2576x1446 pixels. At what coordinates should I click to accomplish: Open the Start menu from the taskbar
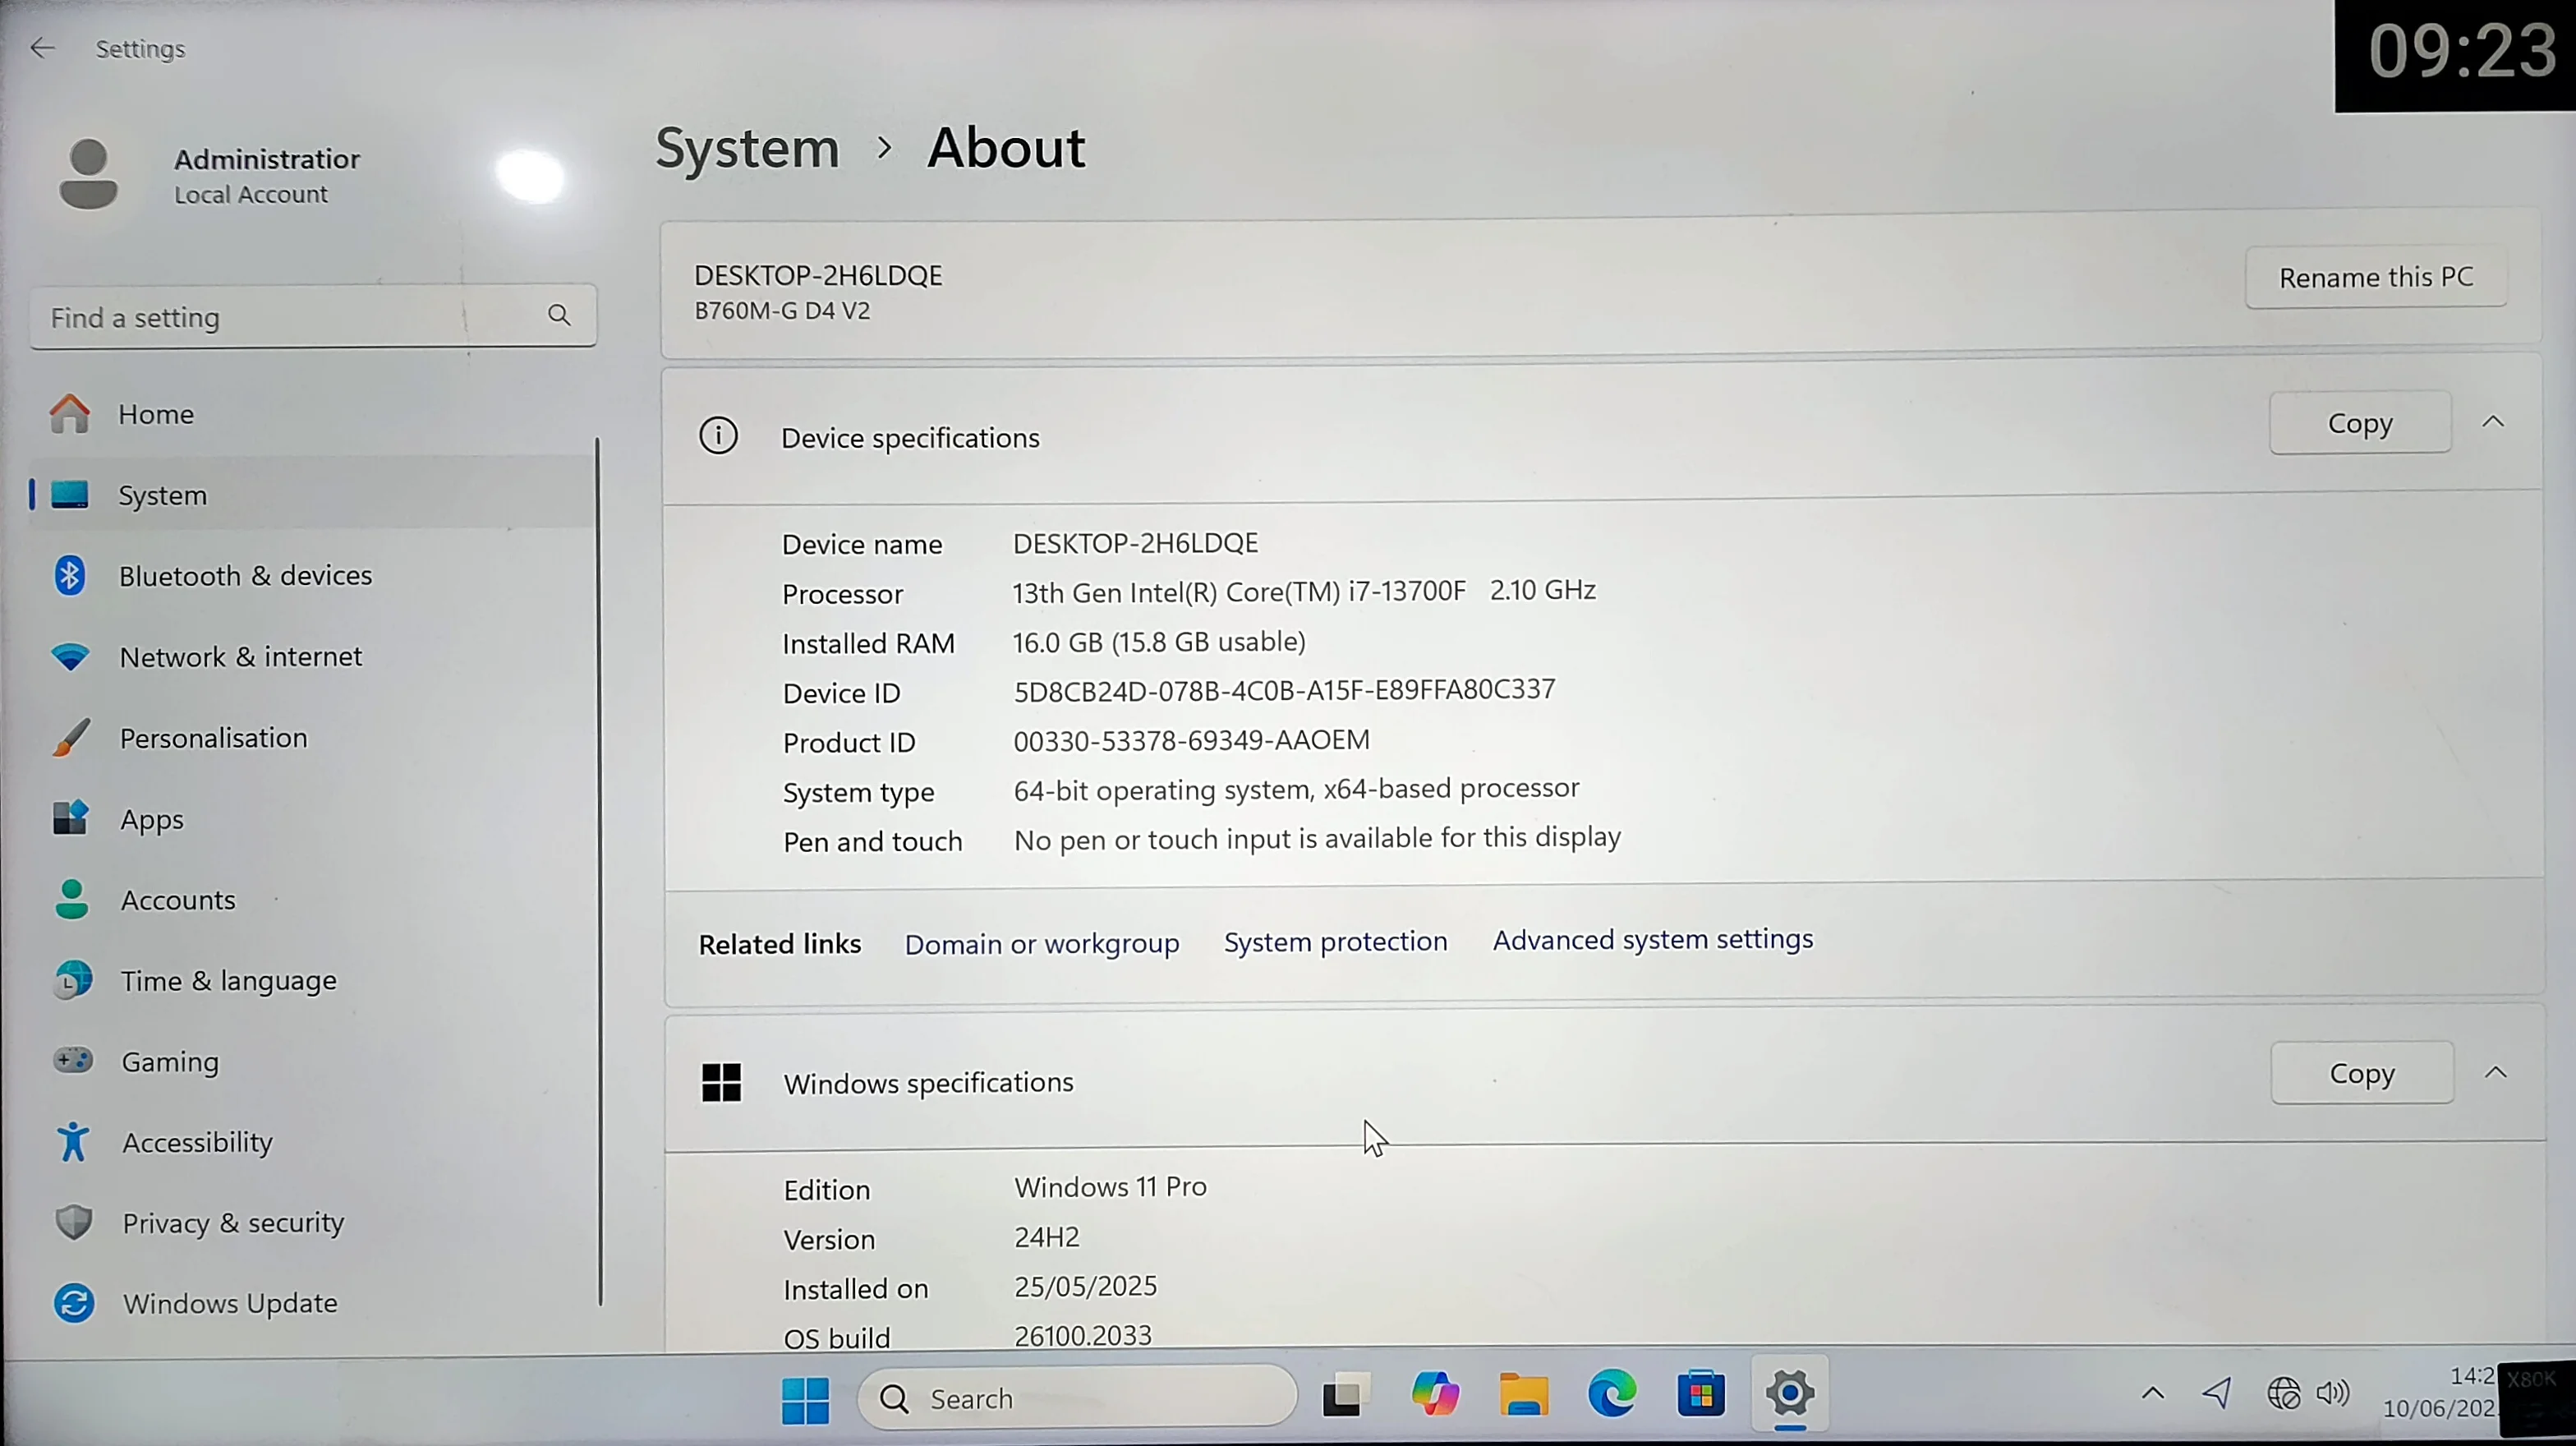805,1399
